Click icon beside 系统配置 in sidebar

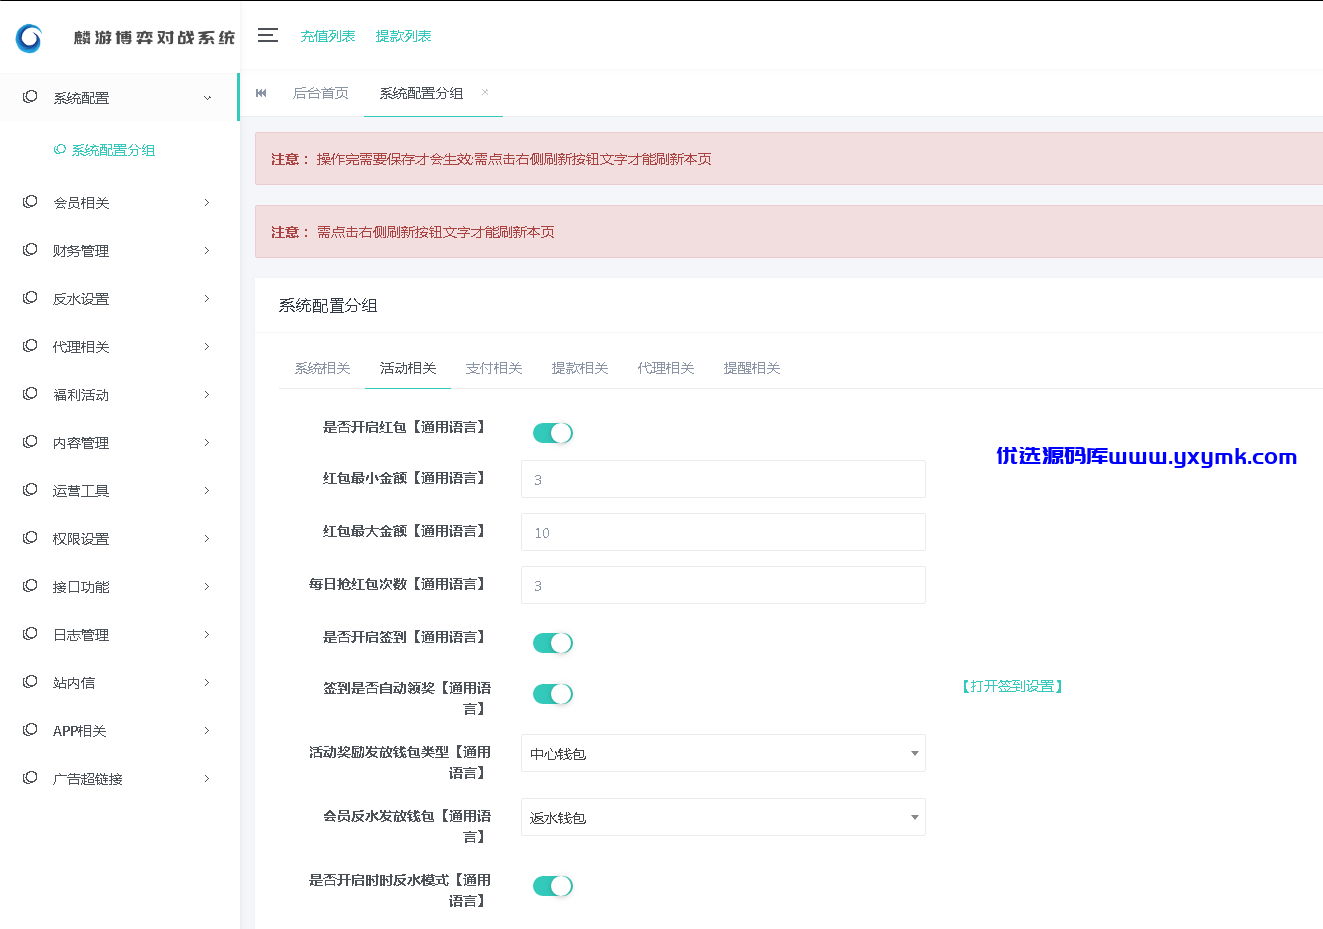[x=30, y=97]
